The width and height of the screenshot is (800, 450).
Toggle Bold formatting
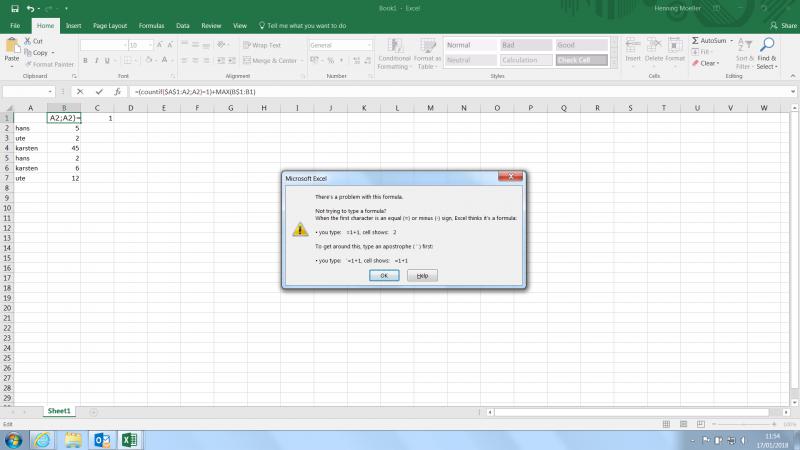click(85, 60)
